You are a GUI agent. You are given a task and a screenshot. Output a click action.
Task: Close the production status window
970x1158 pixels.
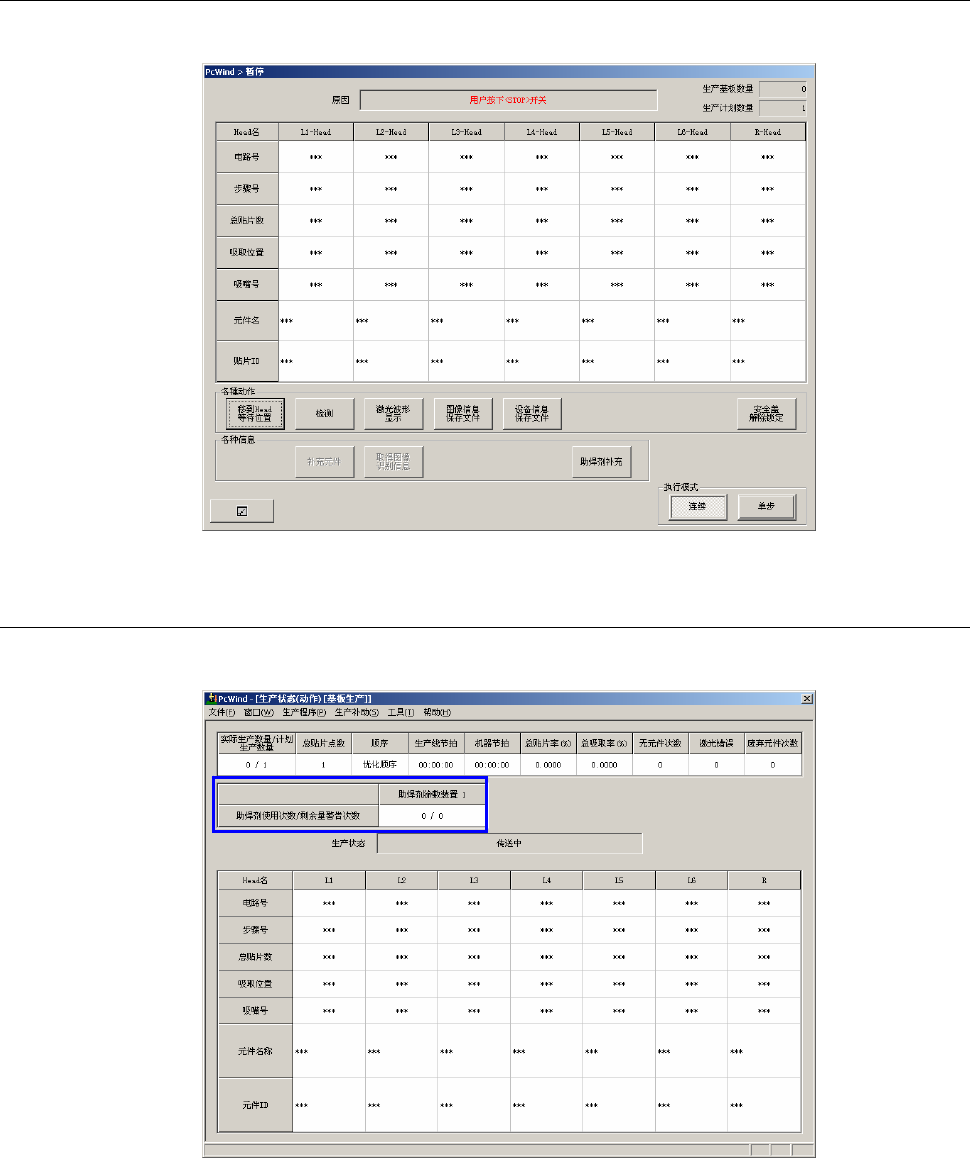click(807, 699)
